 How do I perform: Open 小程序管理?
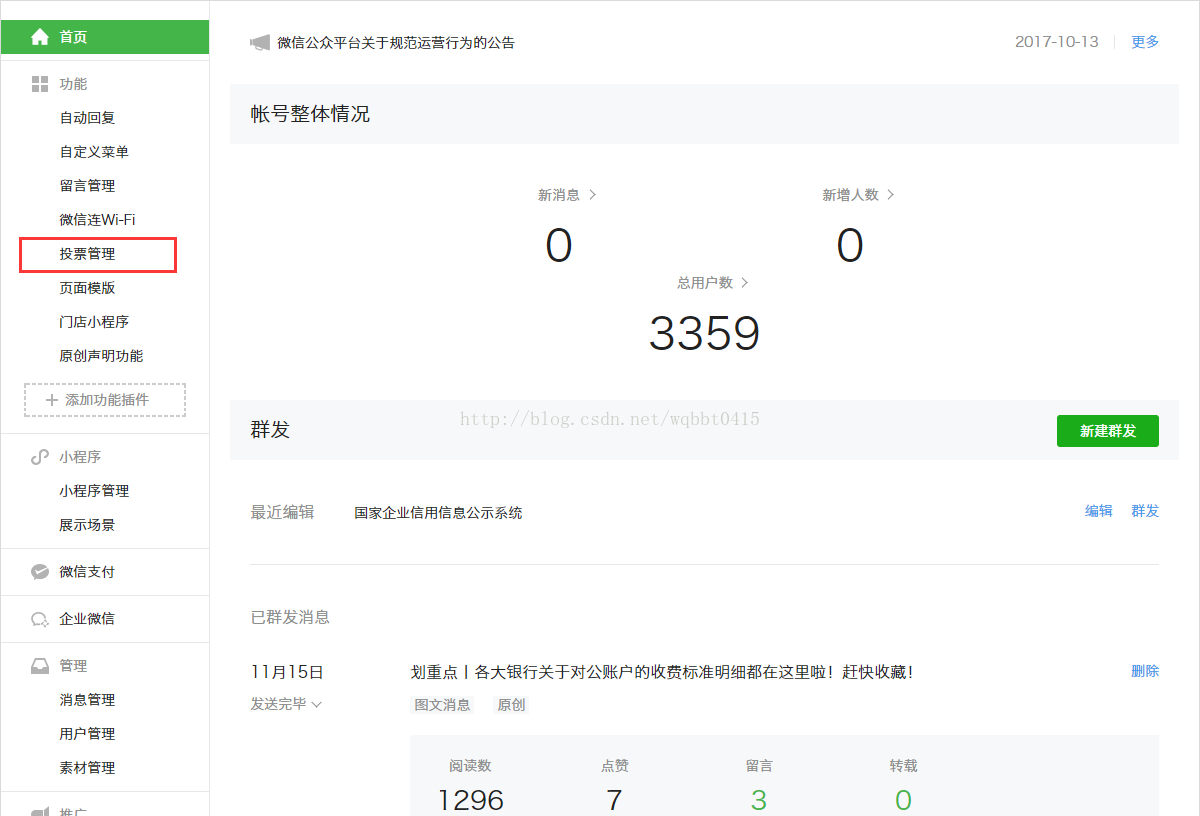[x=94, y=491]
